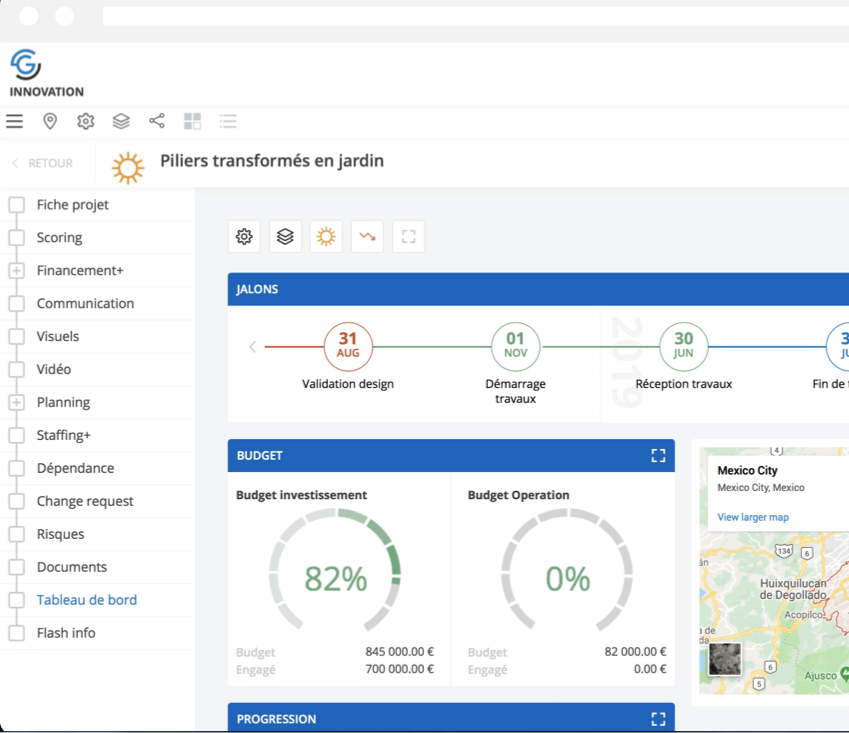The image size is (849, 733).
Task: Click the location pin icon in toolbar
Action: (50, 121)
